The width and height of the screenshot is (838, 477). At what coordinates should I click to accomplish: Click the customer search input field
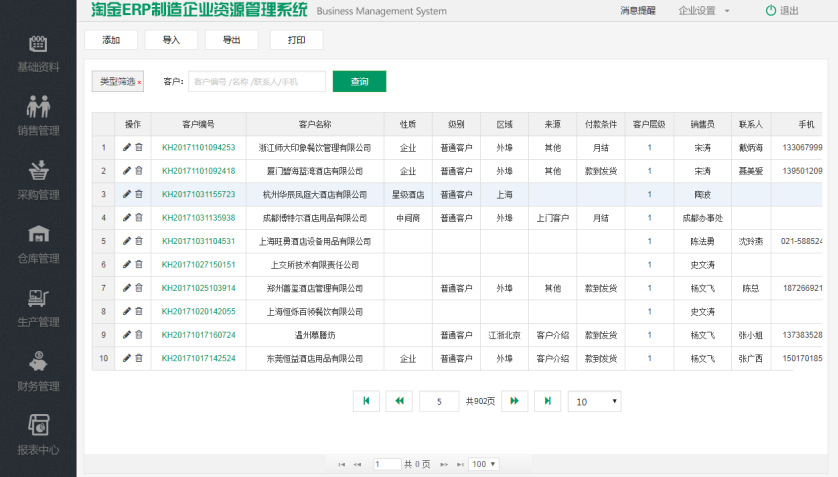256,81
